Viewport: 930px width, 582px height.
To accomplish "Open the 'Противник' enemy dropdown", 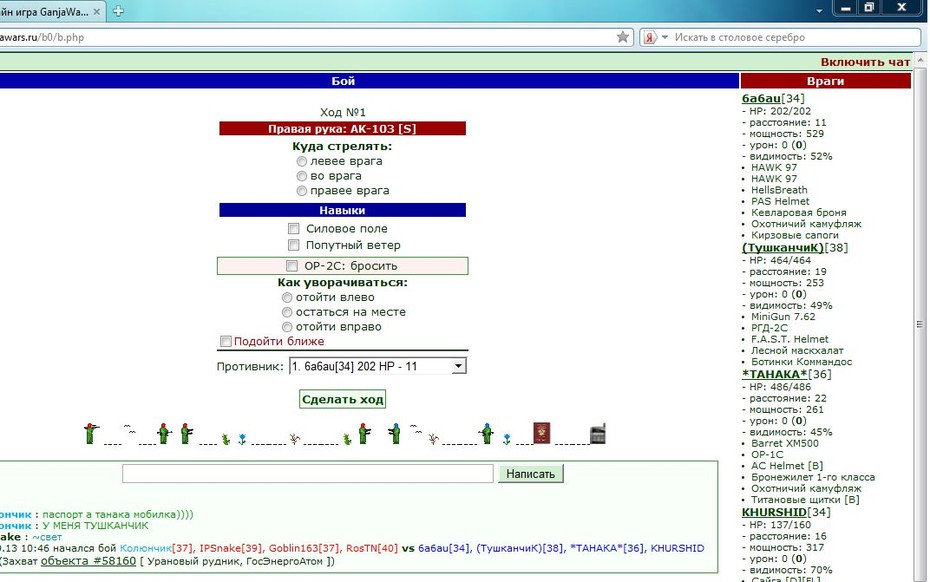I will [x=378, y=367].
